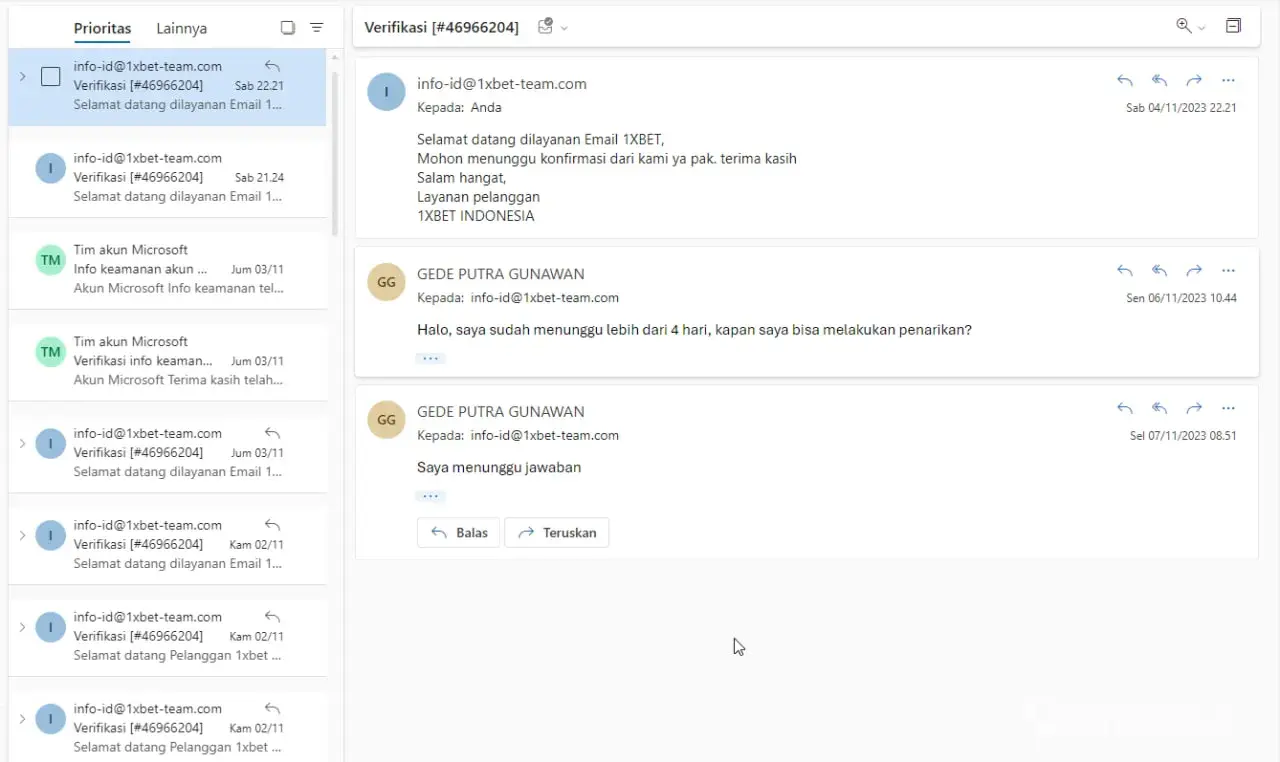This screenshot has height=762, width=1280.
Task: Tick checkbox on the selected Sab 22.21 email
Action: coord(50,77)
